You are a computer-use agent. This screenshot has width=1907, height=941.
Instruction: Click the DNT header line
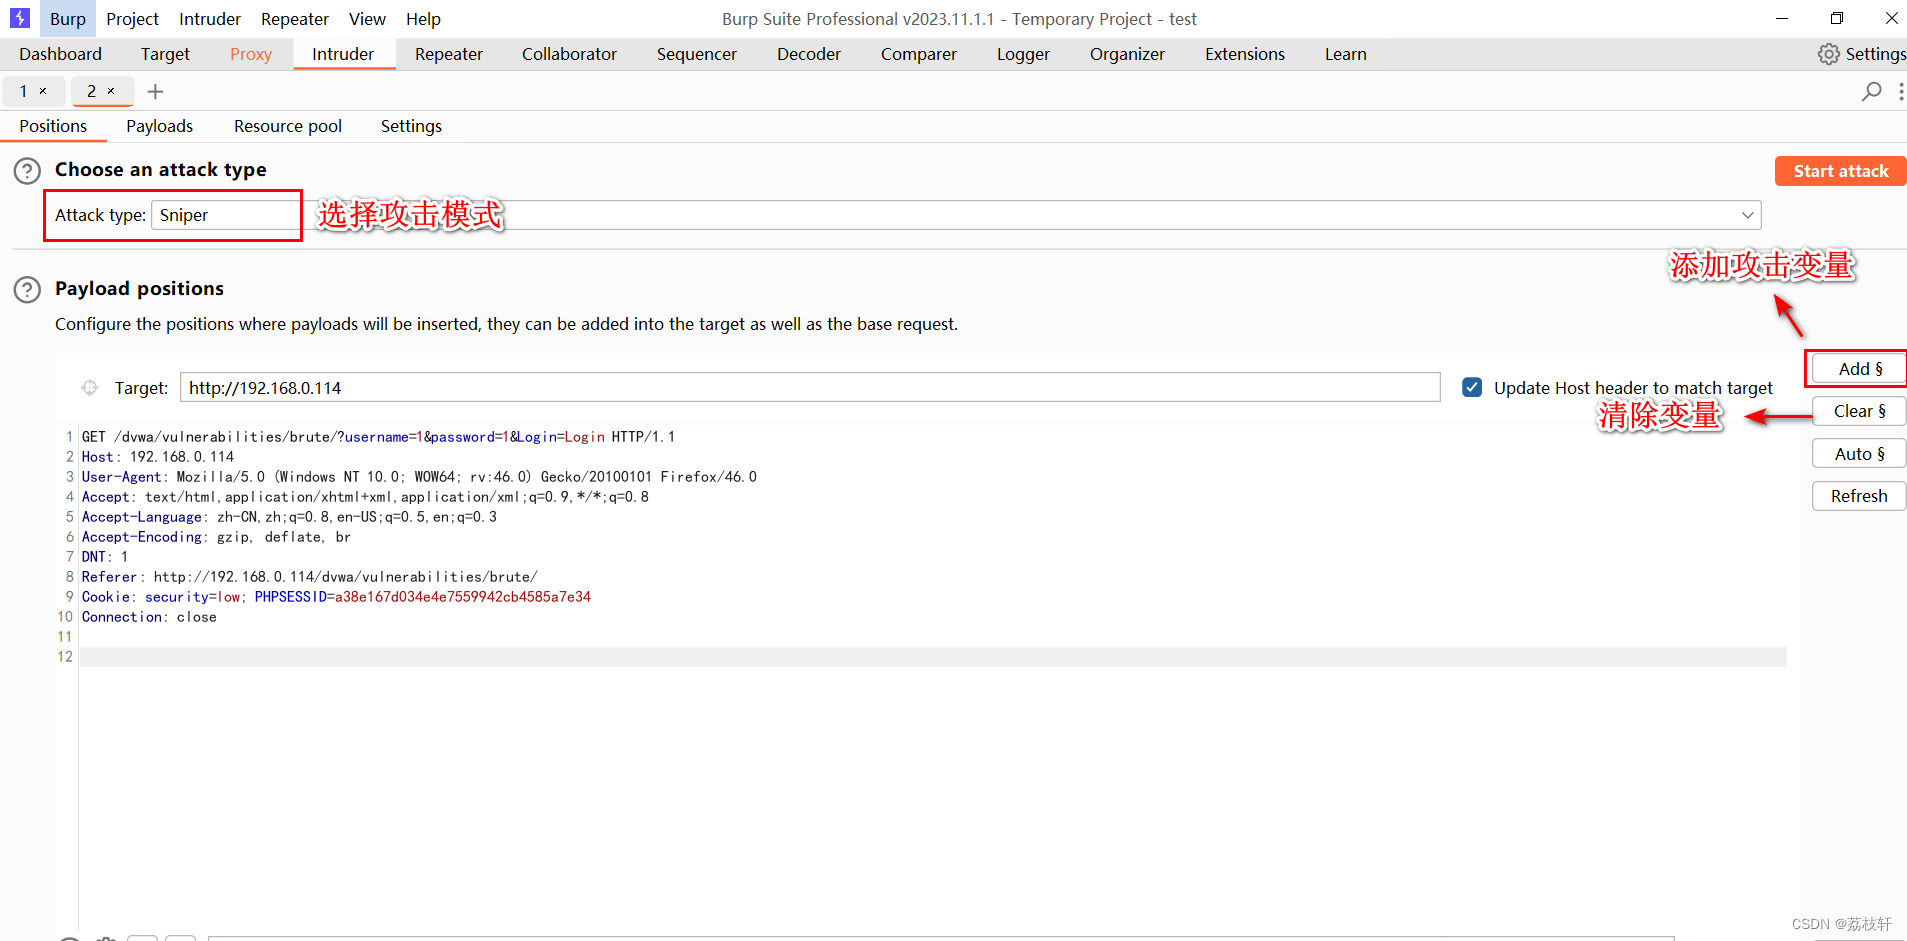click(x=105, y=557)
